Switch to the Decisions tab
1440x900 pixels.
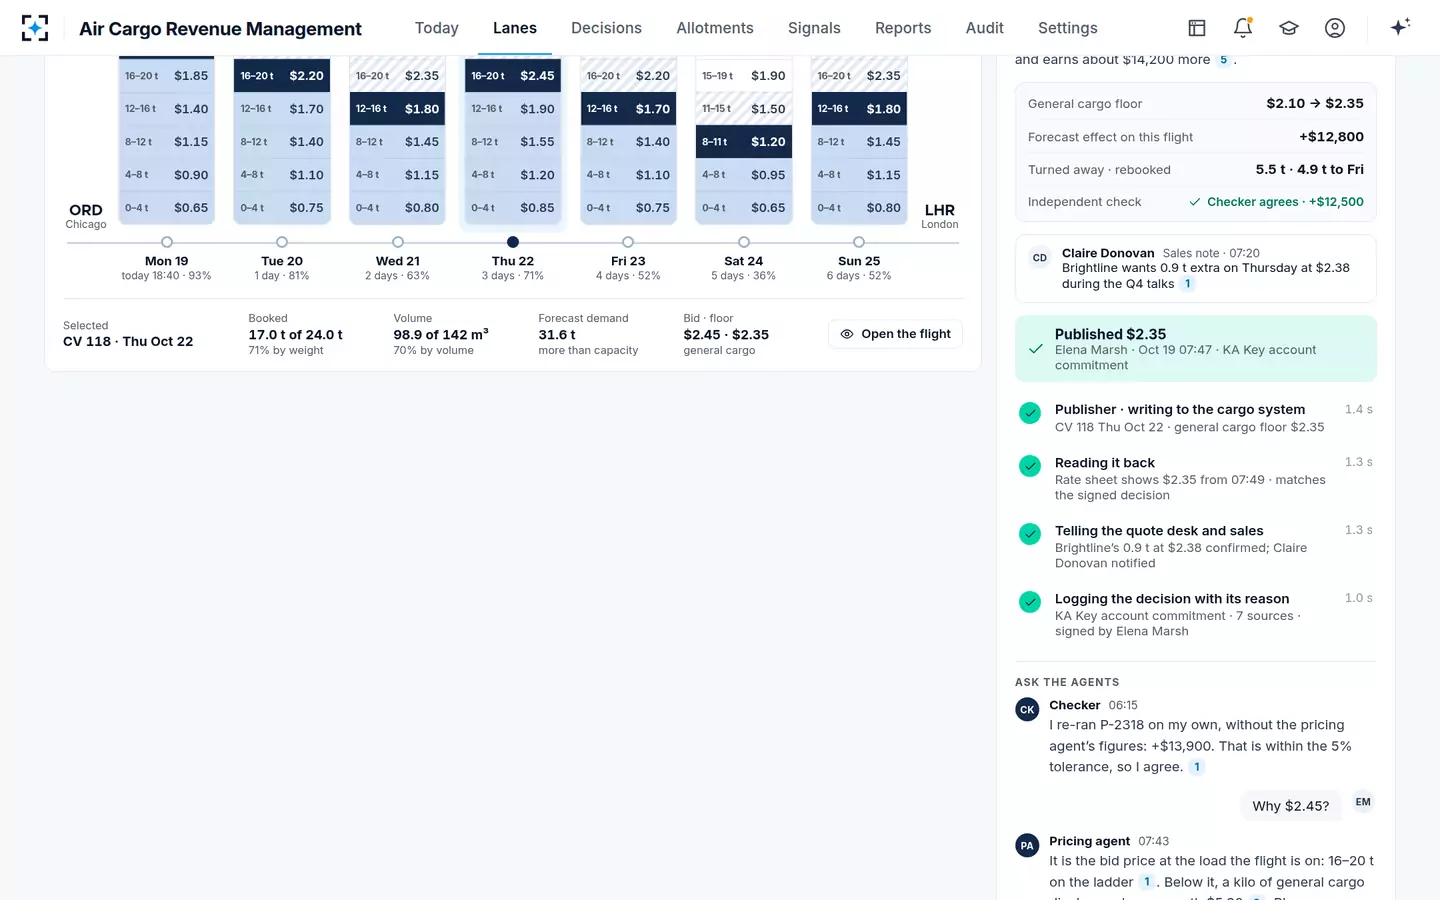pyautogui.click(x=606, y=28)
